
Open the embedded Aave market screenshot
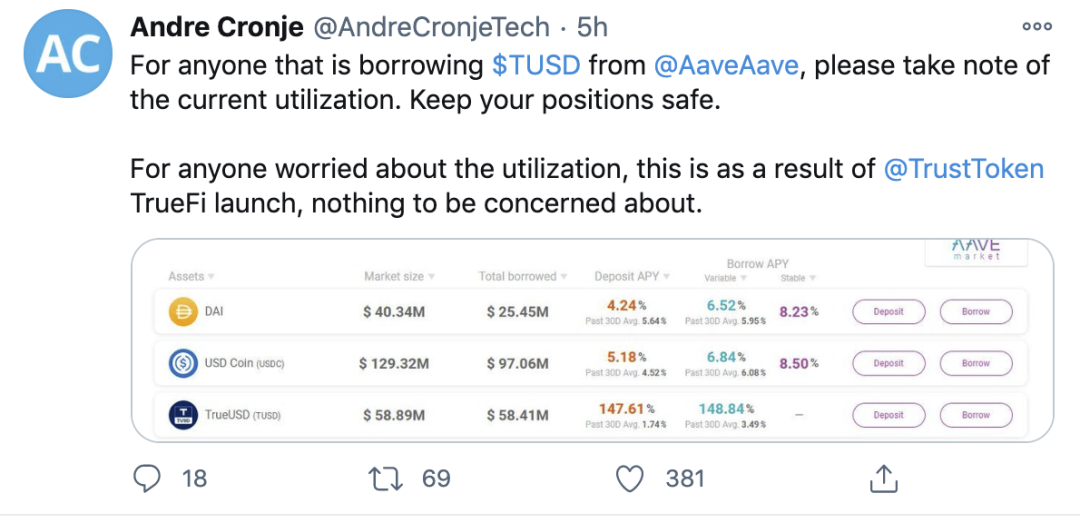click(x=592, y=340)
